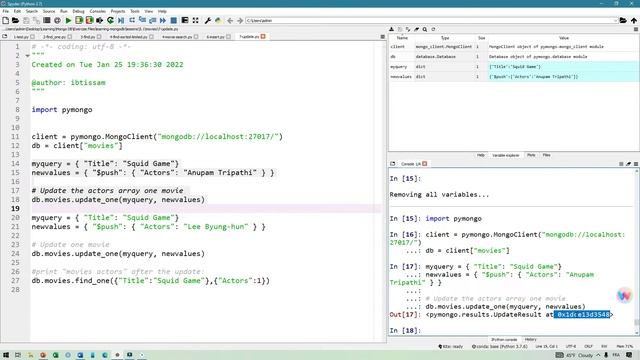
Task: Open the console tab browse icon
Action: tap(393, 164)
